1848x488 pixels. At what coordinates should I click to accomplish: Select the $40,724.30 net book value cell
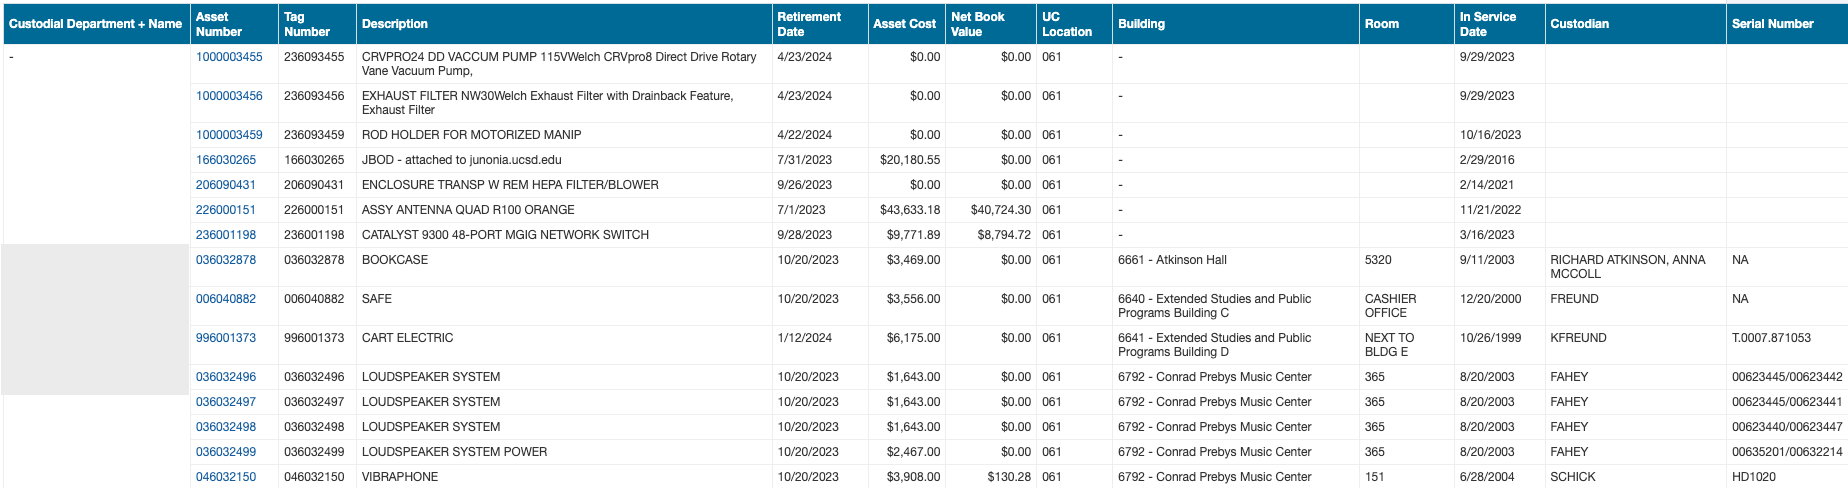click(1000, 210)
